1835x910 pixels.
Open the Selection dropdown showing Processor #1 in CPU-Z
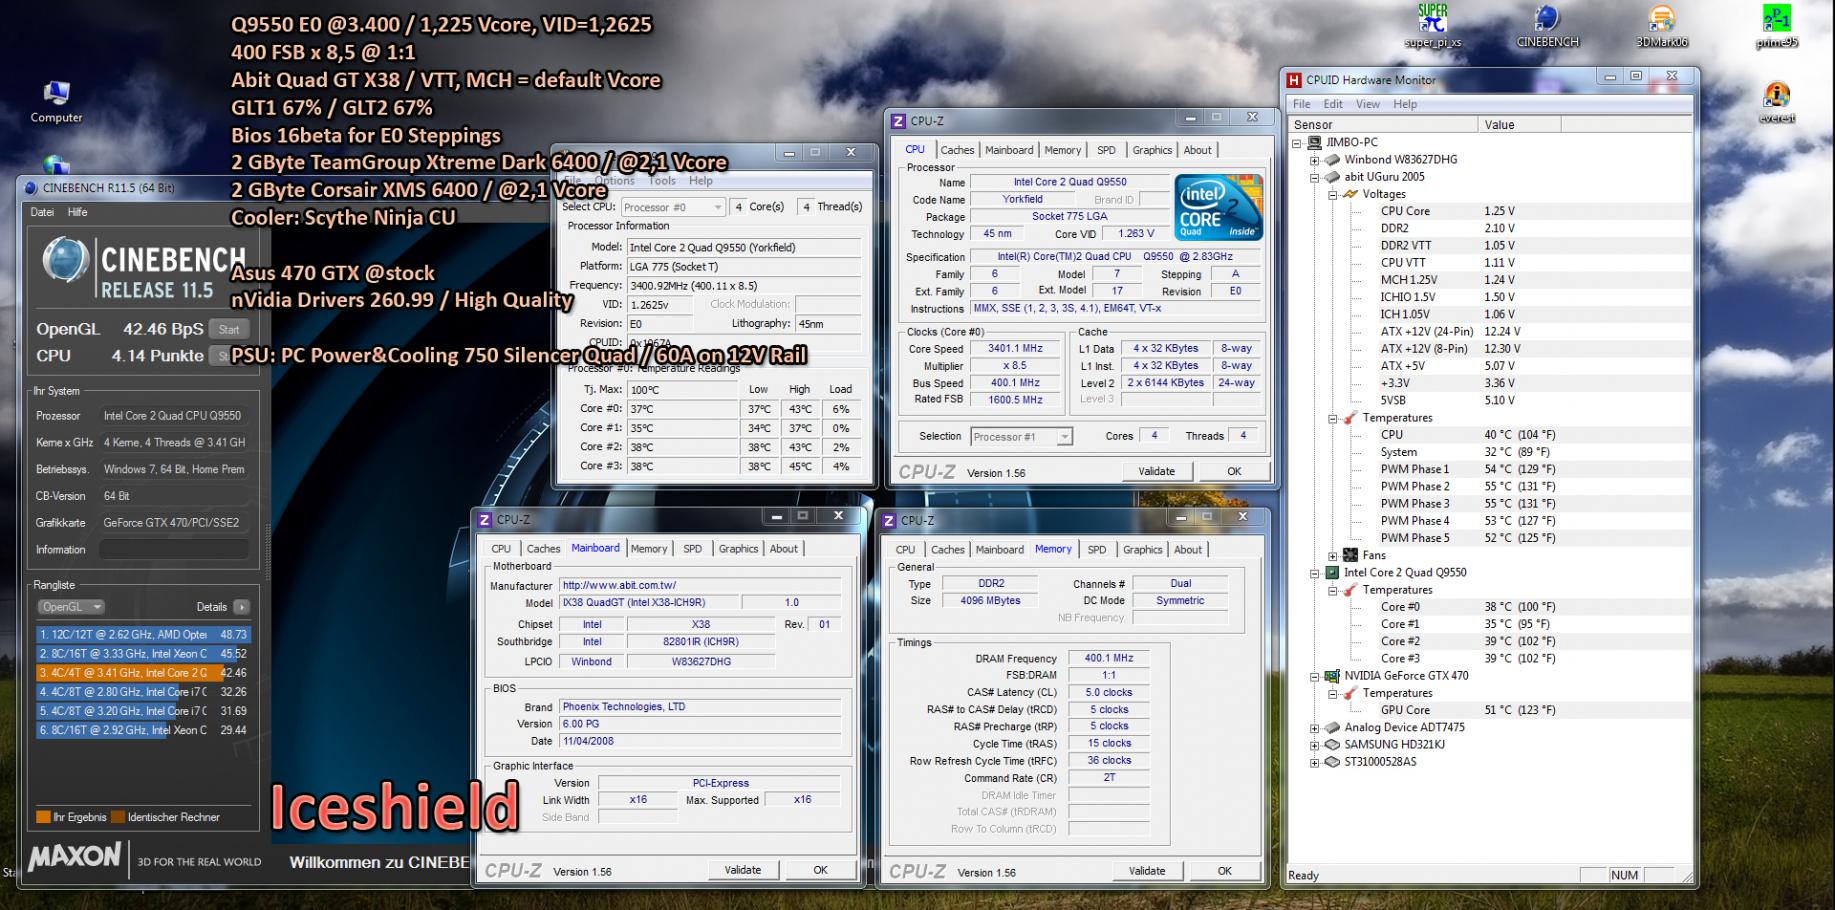tap(1021, 437)
